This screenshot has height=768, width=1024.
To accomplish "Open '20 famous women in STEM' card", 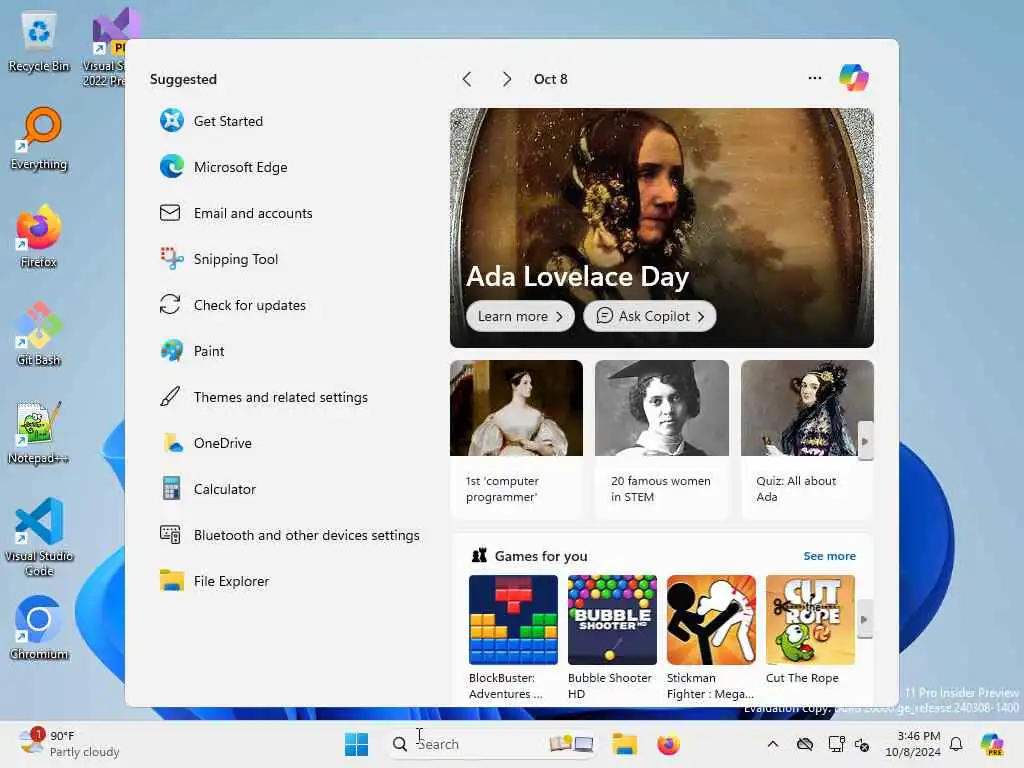I will point(662,439).
